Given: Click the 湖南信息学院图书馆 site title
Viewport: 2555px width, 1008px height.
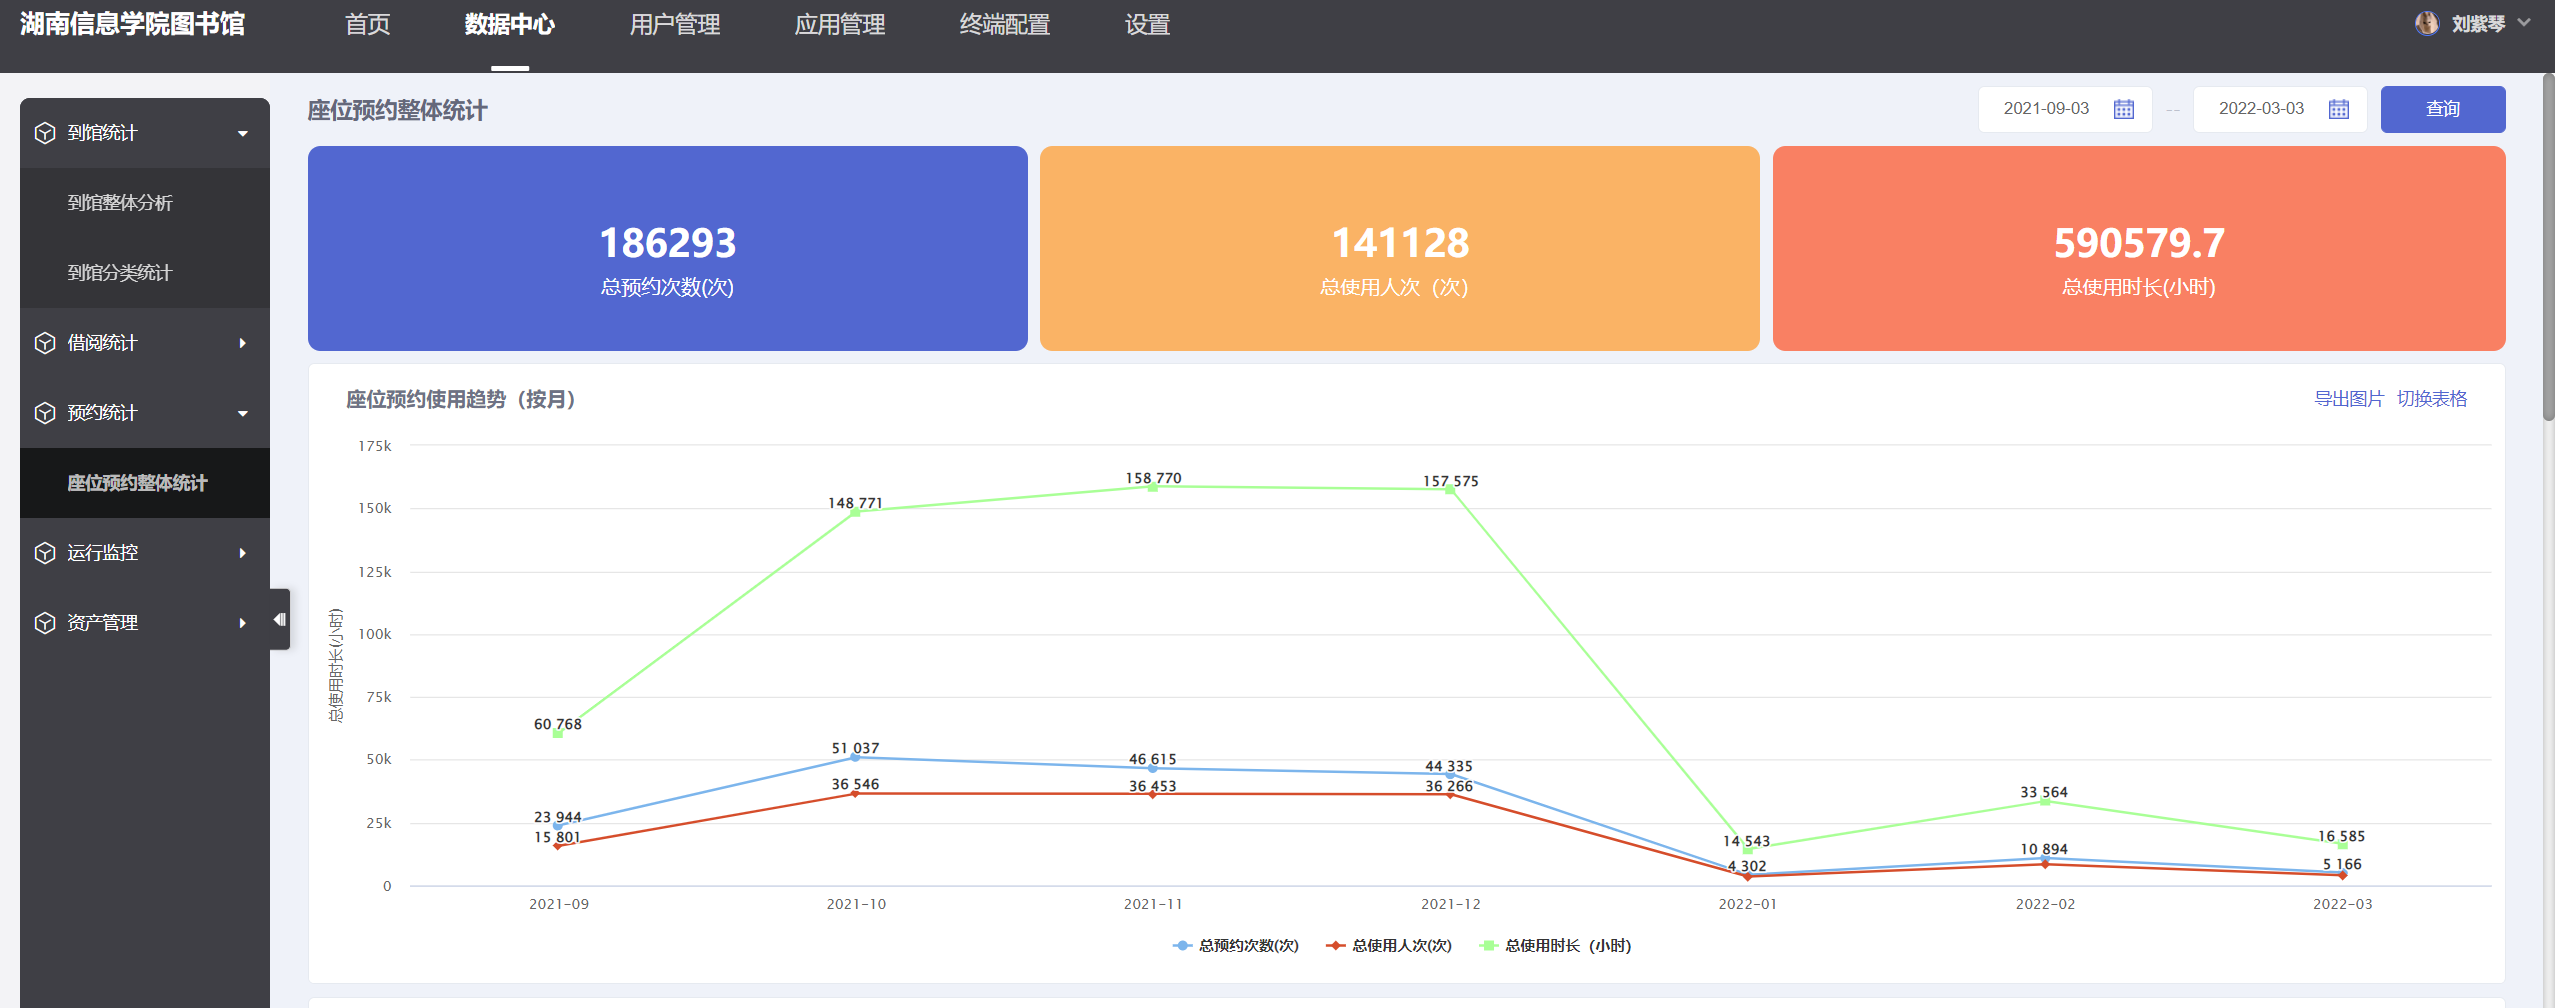Looking at the screenshot, I should pyautogui.click(x=132, y=24).
